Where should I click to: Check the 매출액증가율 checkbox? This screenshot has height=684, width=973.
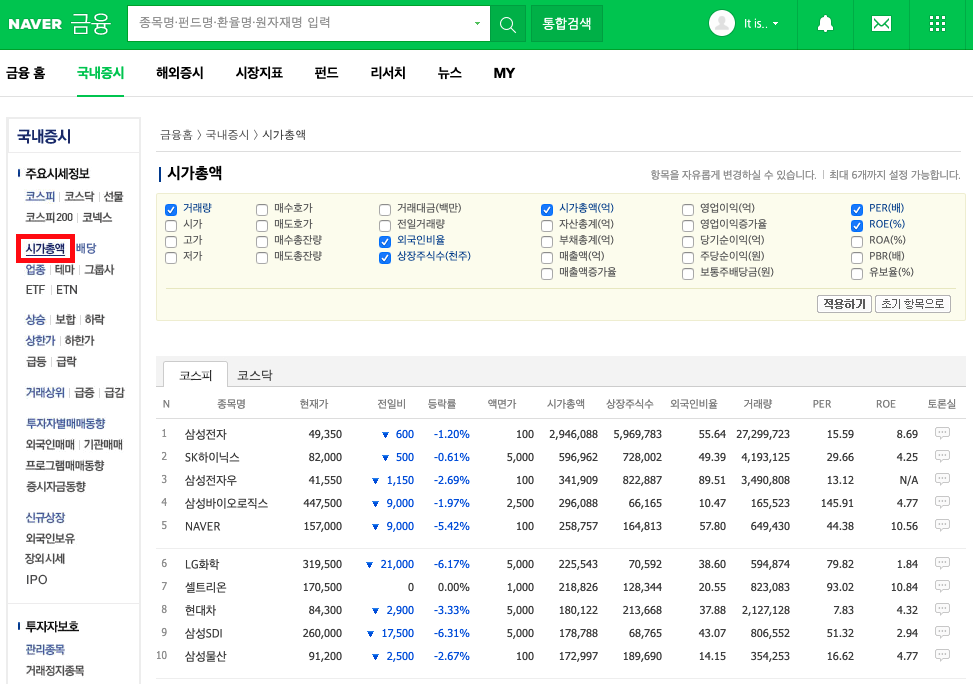[547, 273]
